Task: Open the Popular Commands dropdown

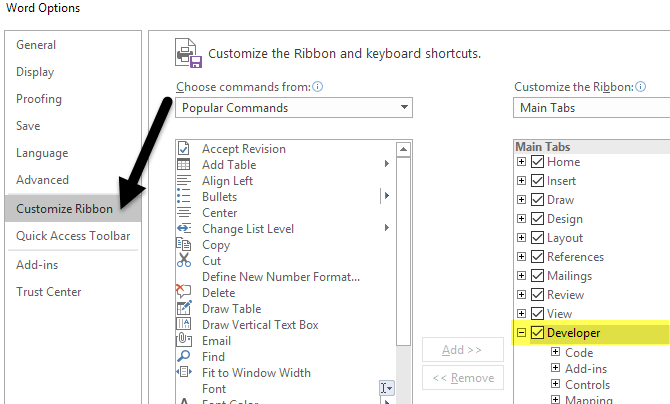Action: click(x=294, y=108)
